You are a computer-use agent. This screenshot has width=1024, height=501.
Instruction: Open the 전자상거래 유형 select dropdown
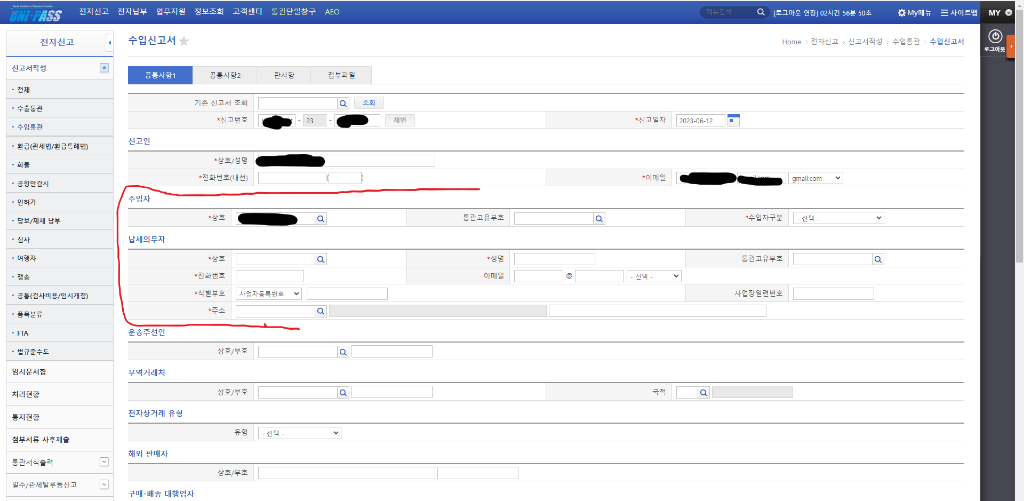pyautogui.click(x=300, y=433)
